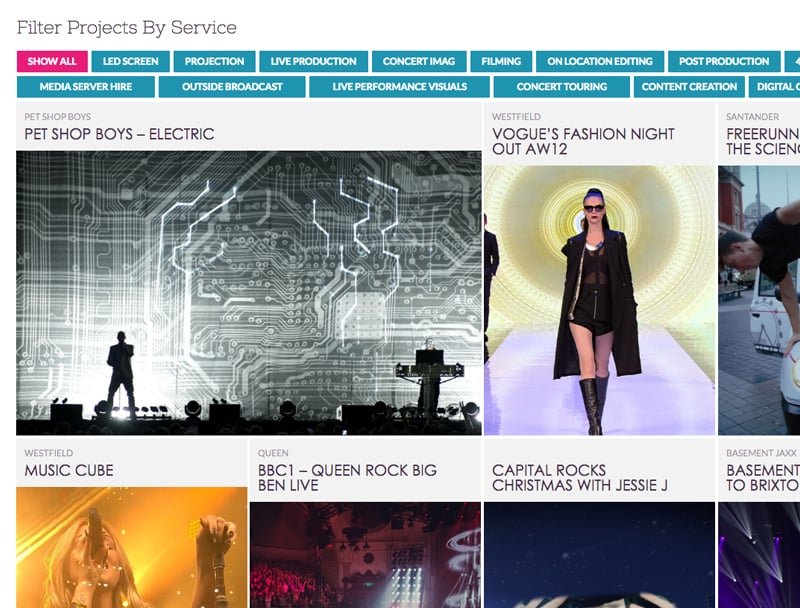This screenshot has height=608, width=800.
Task: Filter by Media Server Hire
Action: 86,87
